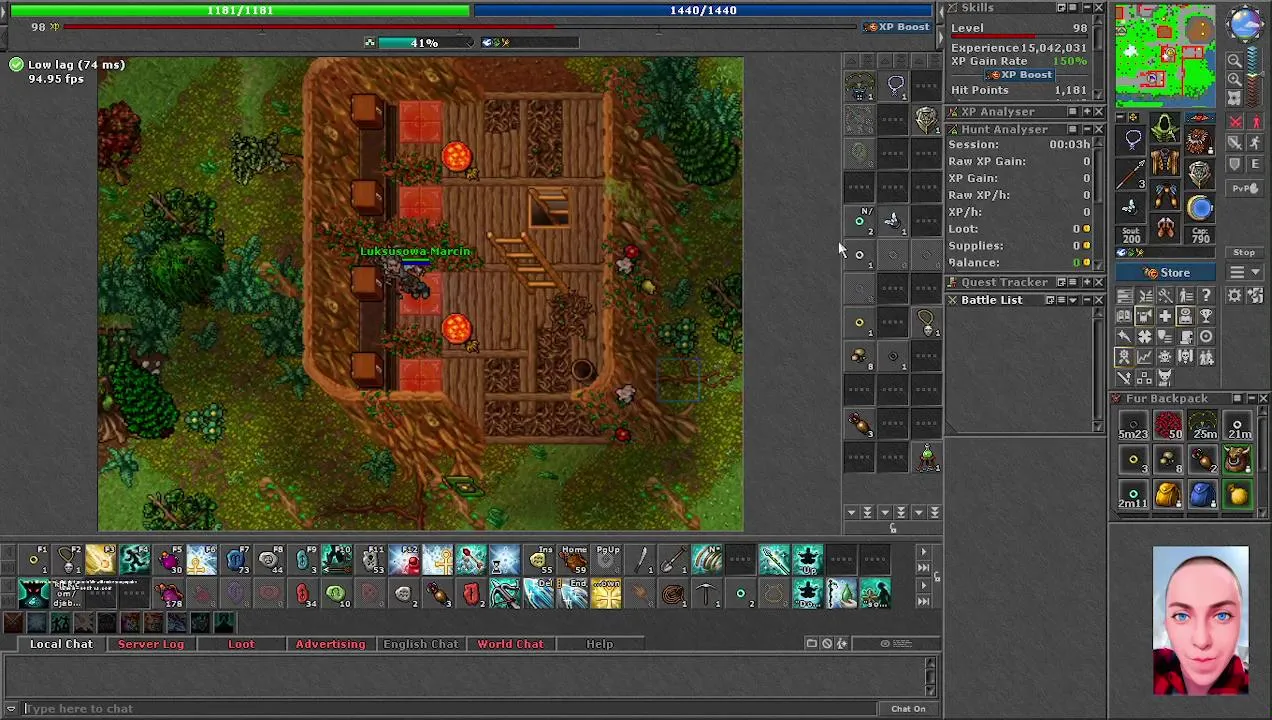Select the red offensive fight mode

[1236, 122]
